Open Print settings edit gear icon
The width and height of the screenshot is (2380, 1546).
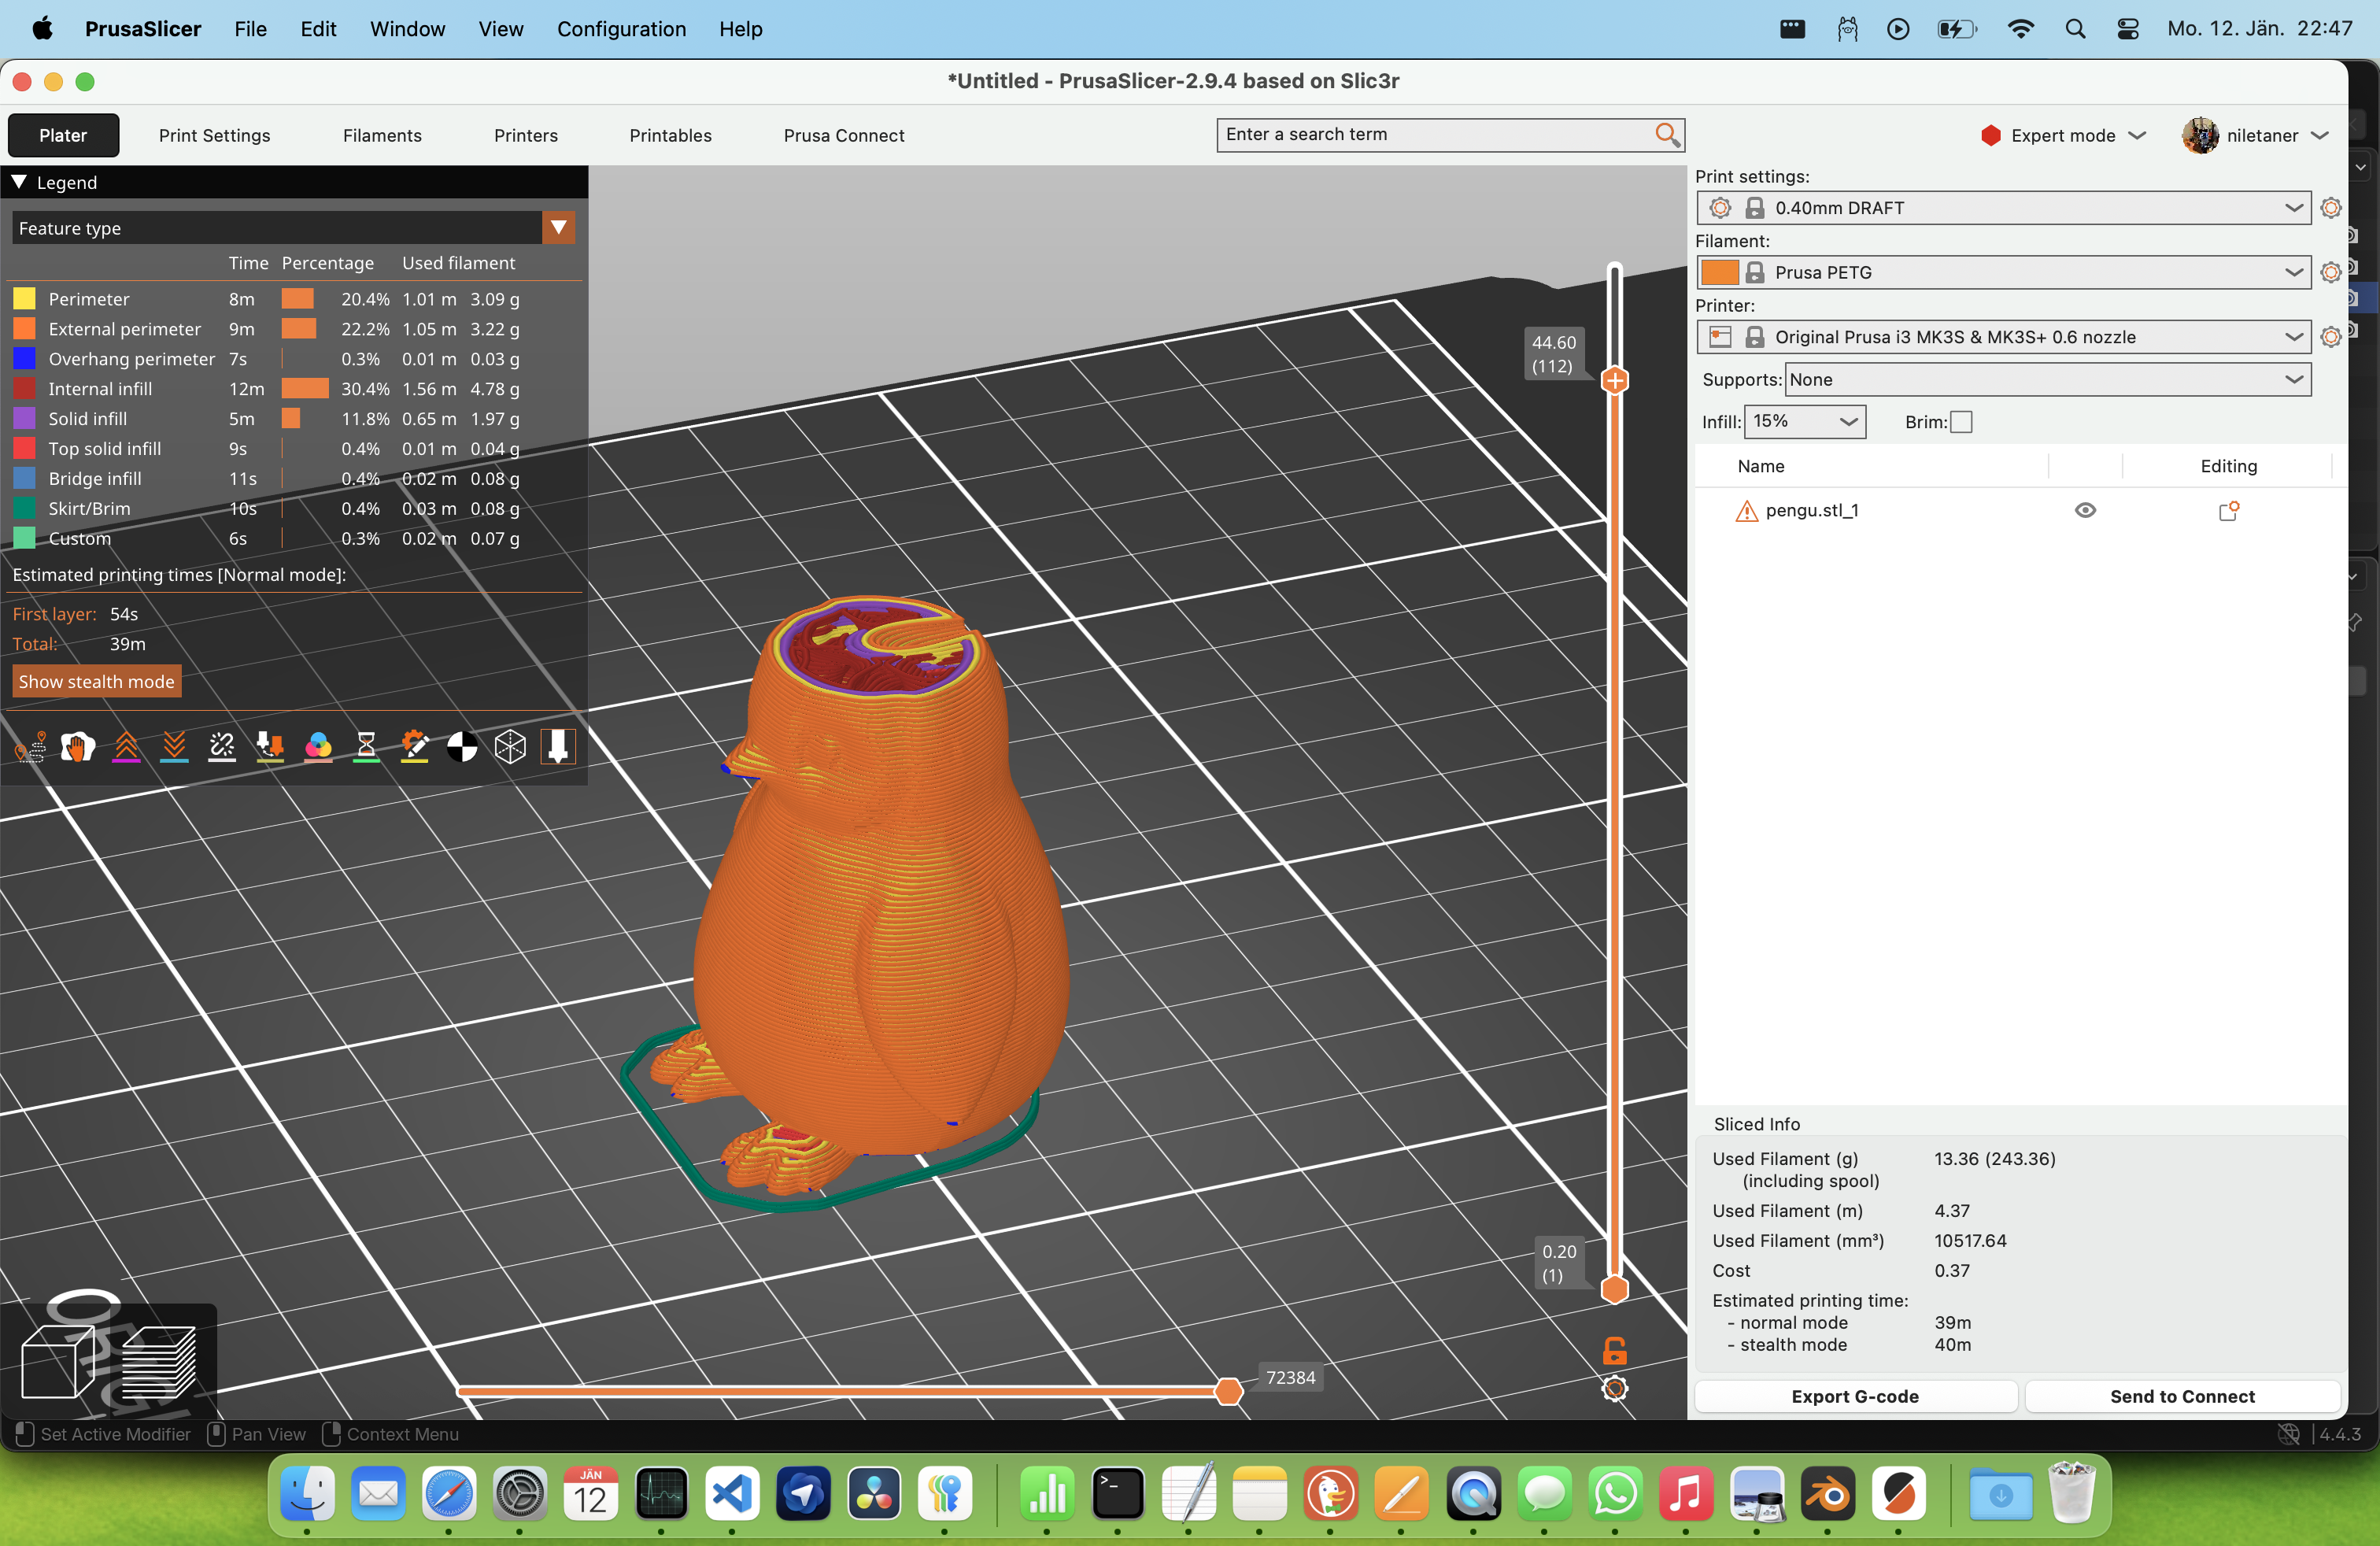(2330, 208)
